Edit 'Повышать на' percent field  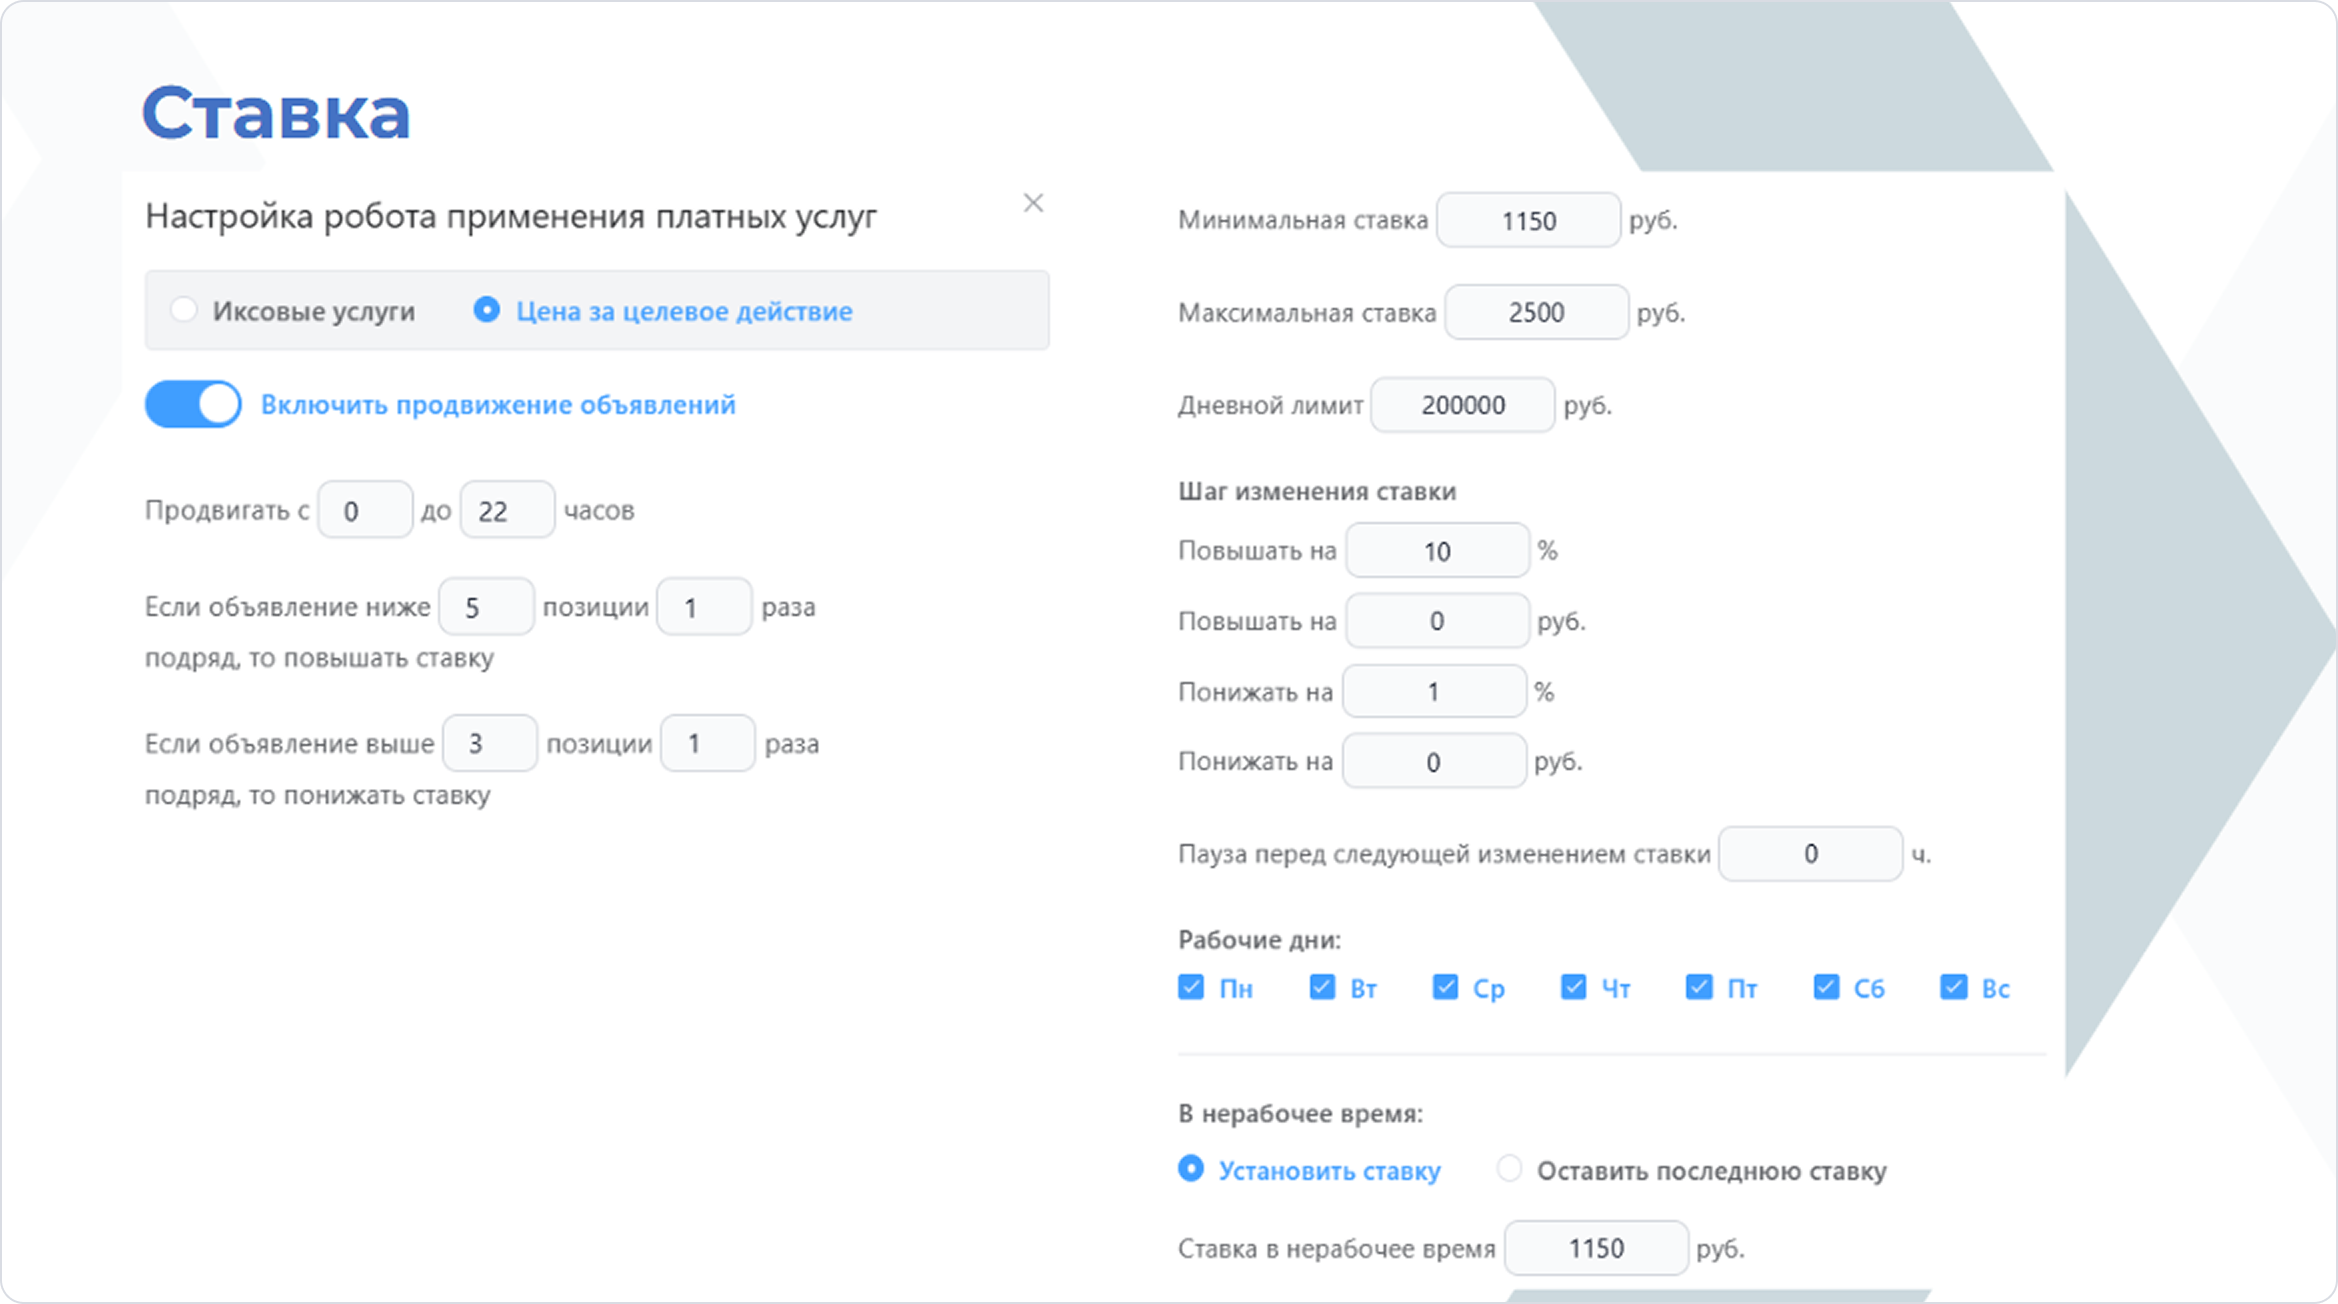coord(1437,551)
